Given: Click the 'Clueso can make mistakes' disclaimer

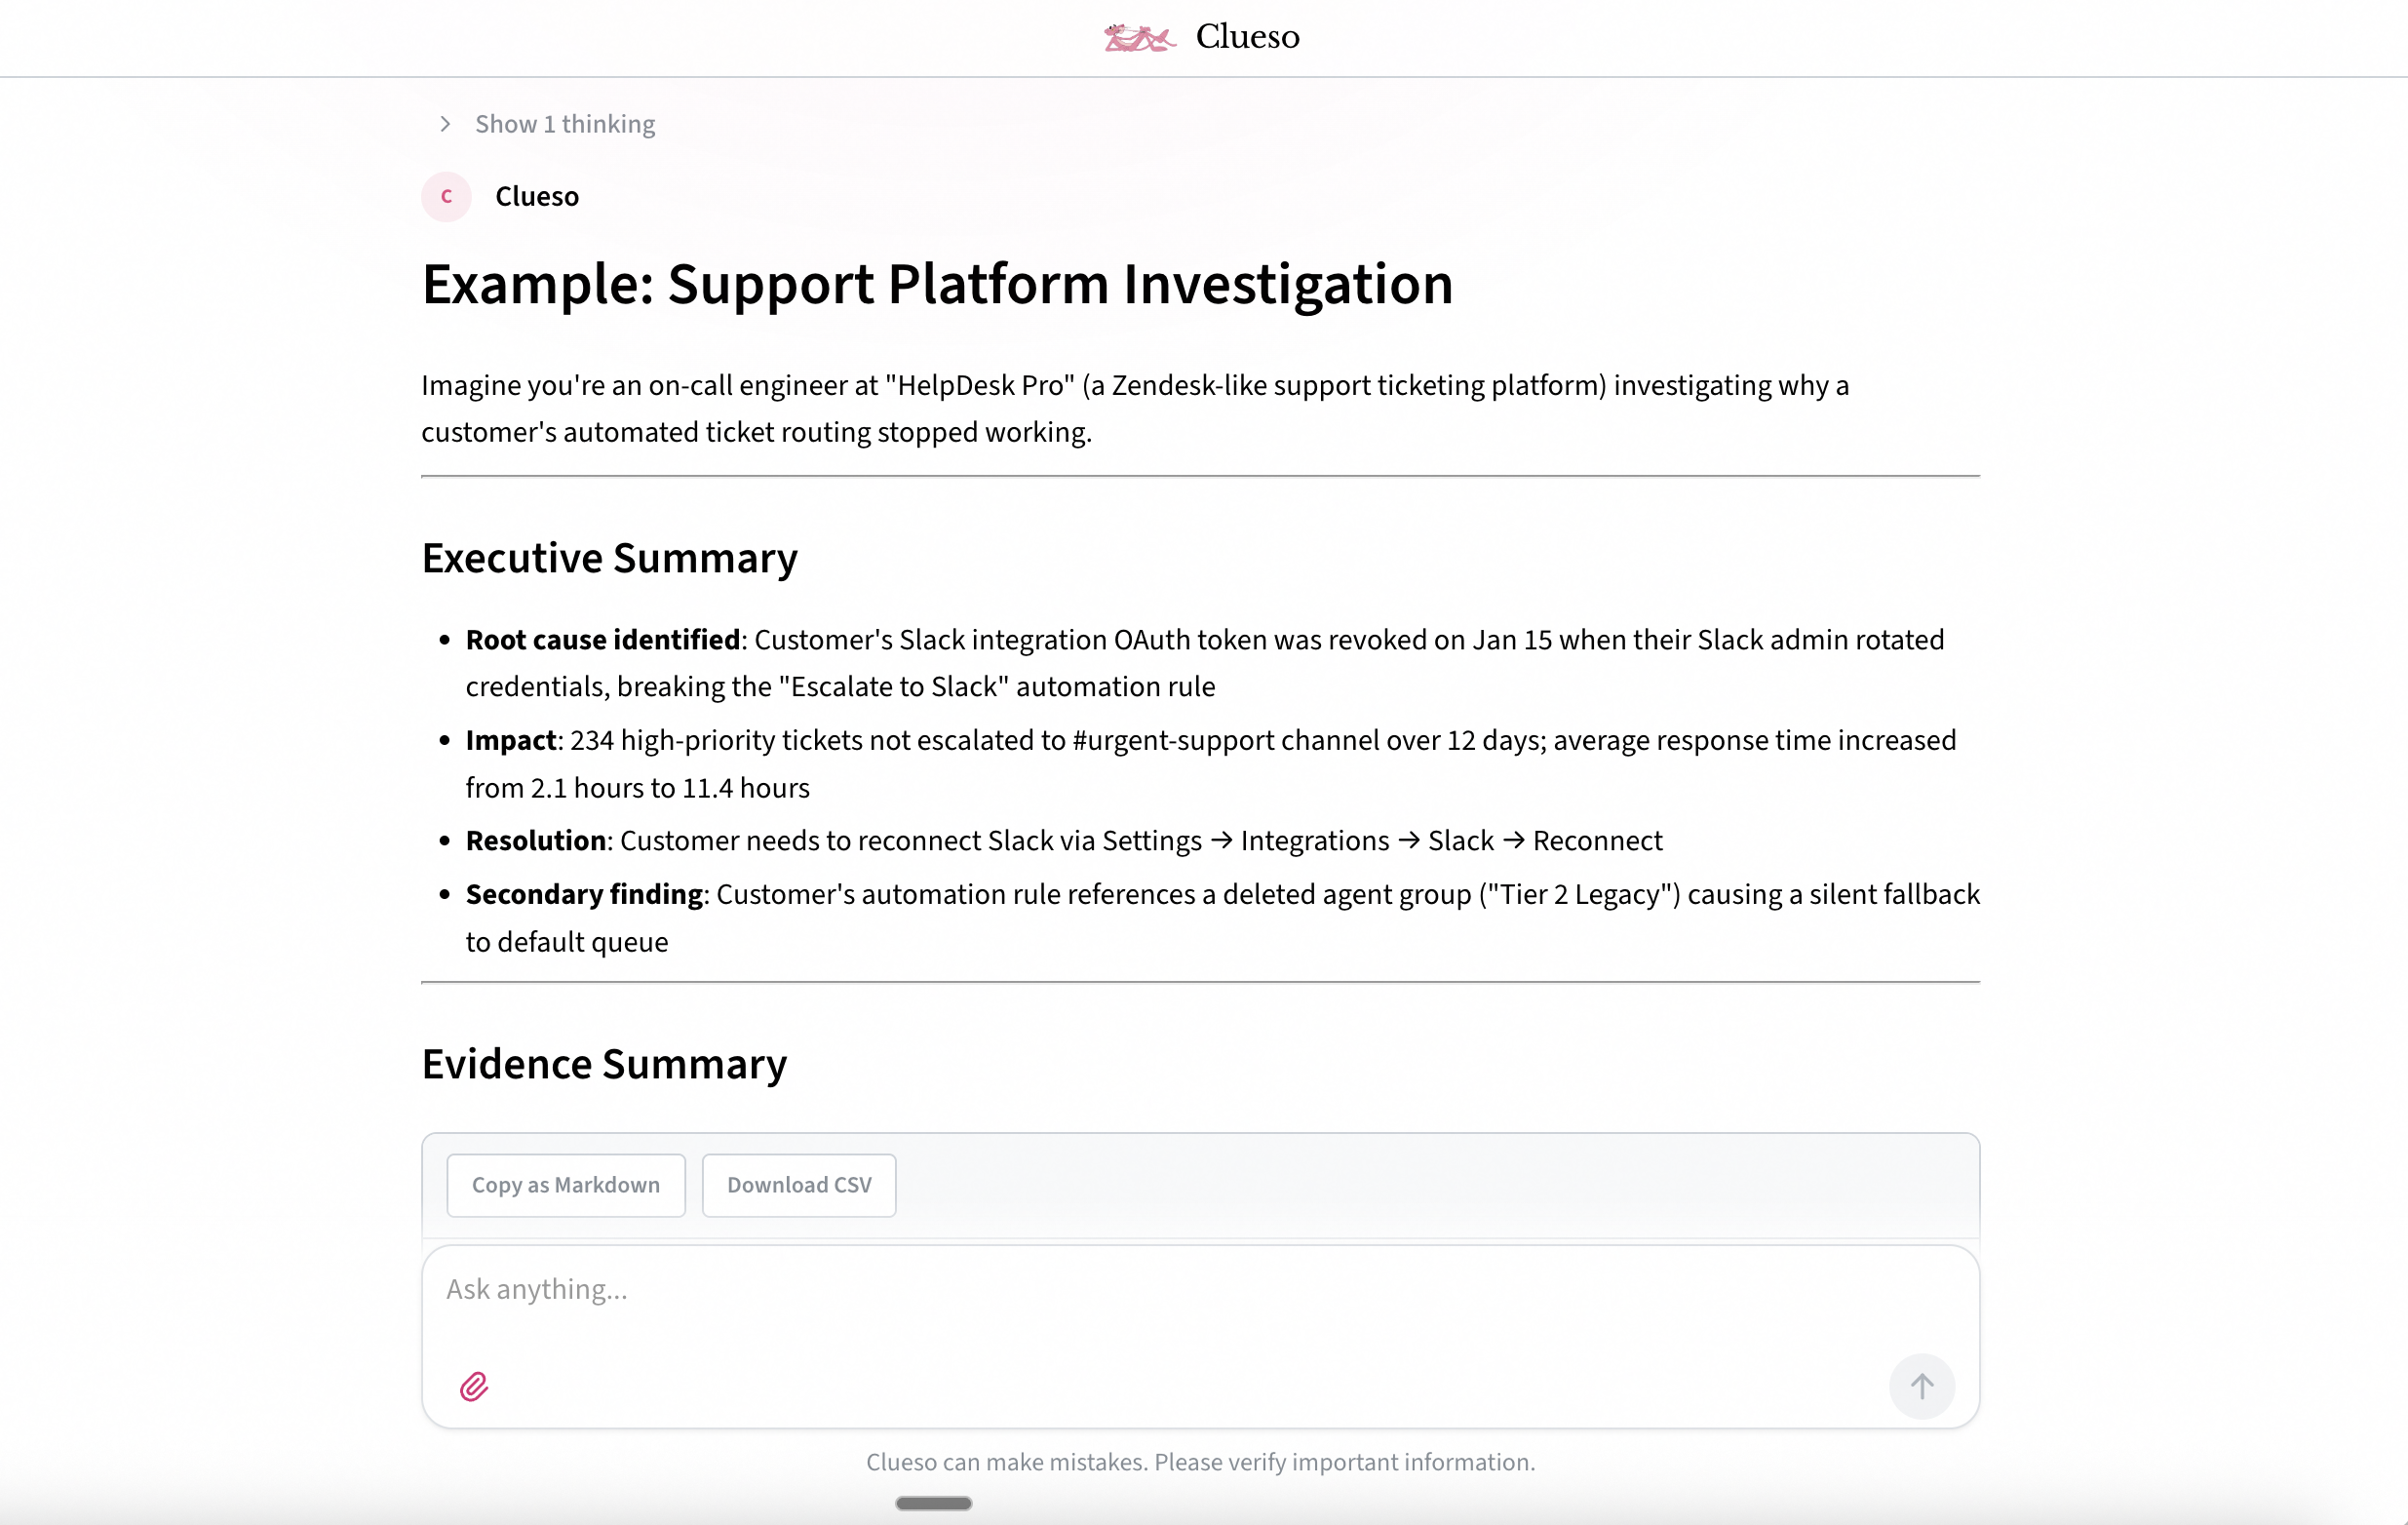Looking at the screenshot, I should (1199, 1462).
